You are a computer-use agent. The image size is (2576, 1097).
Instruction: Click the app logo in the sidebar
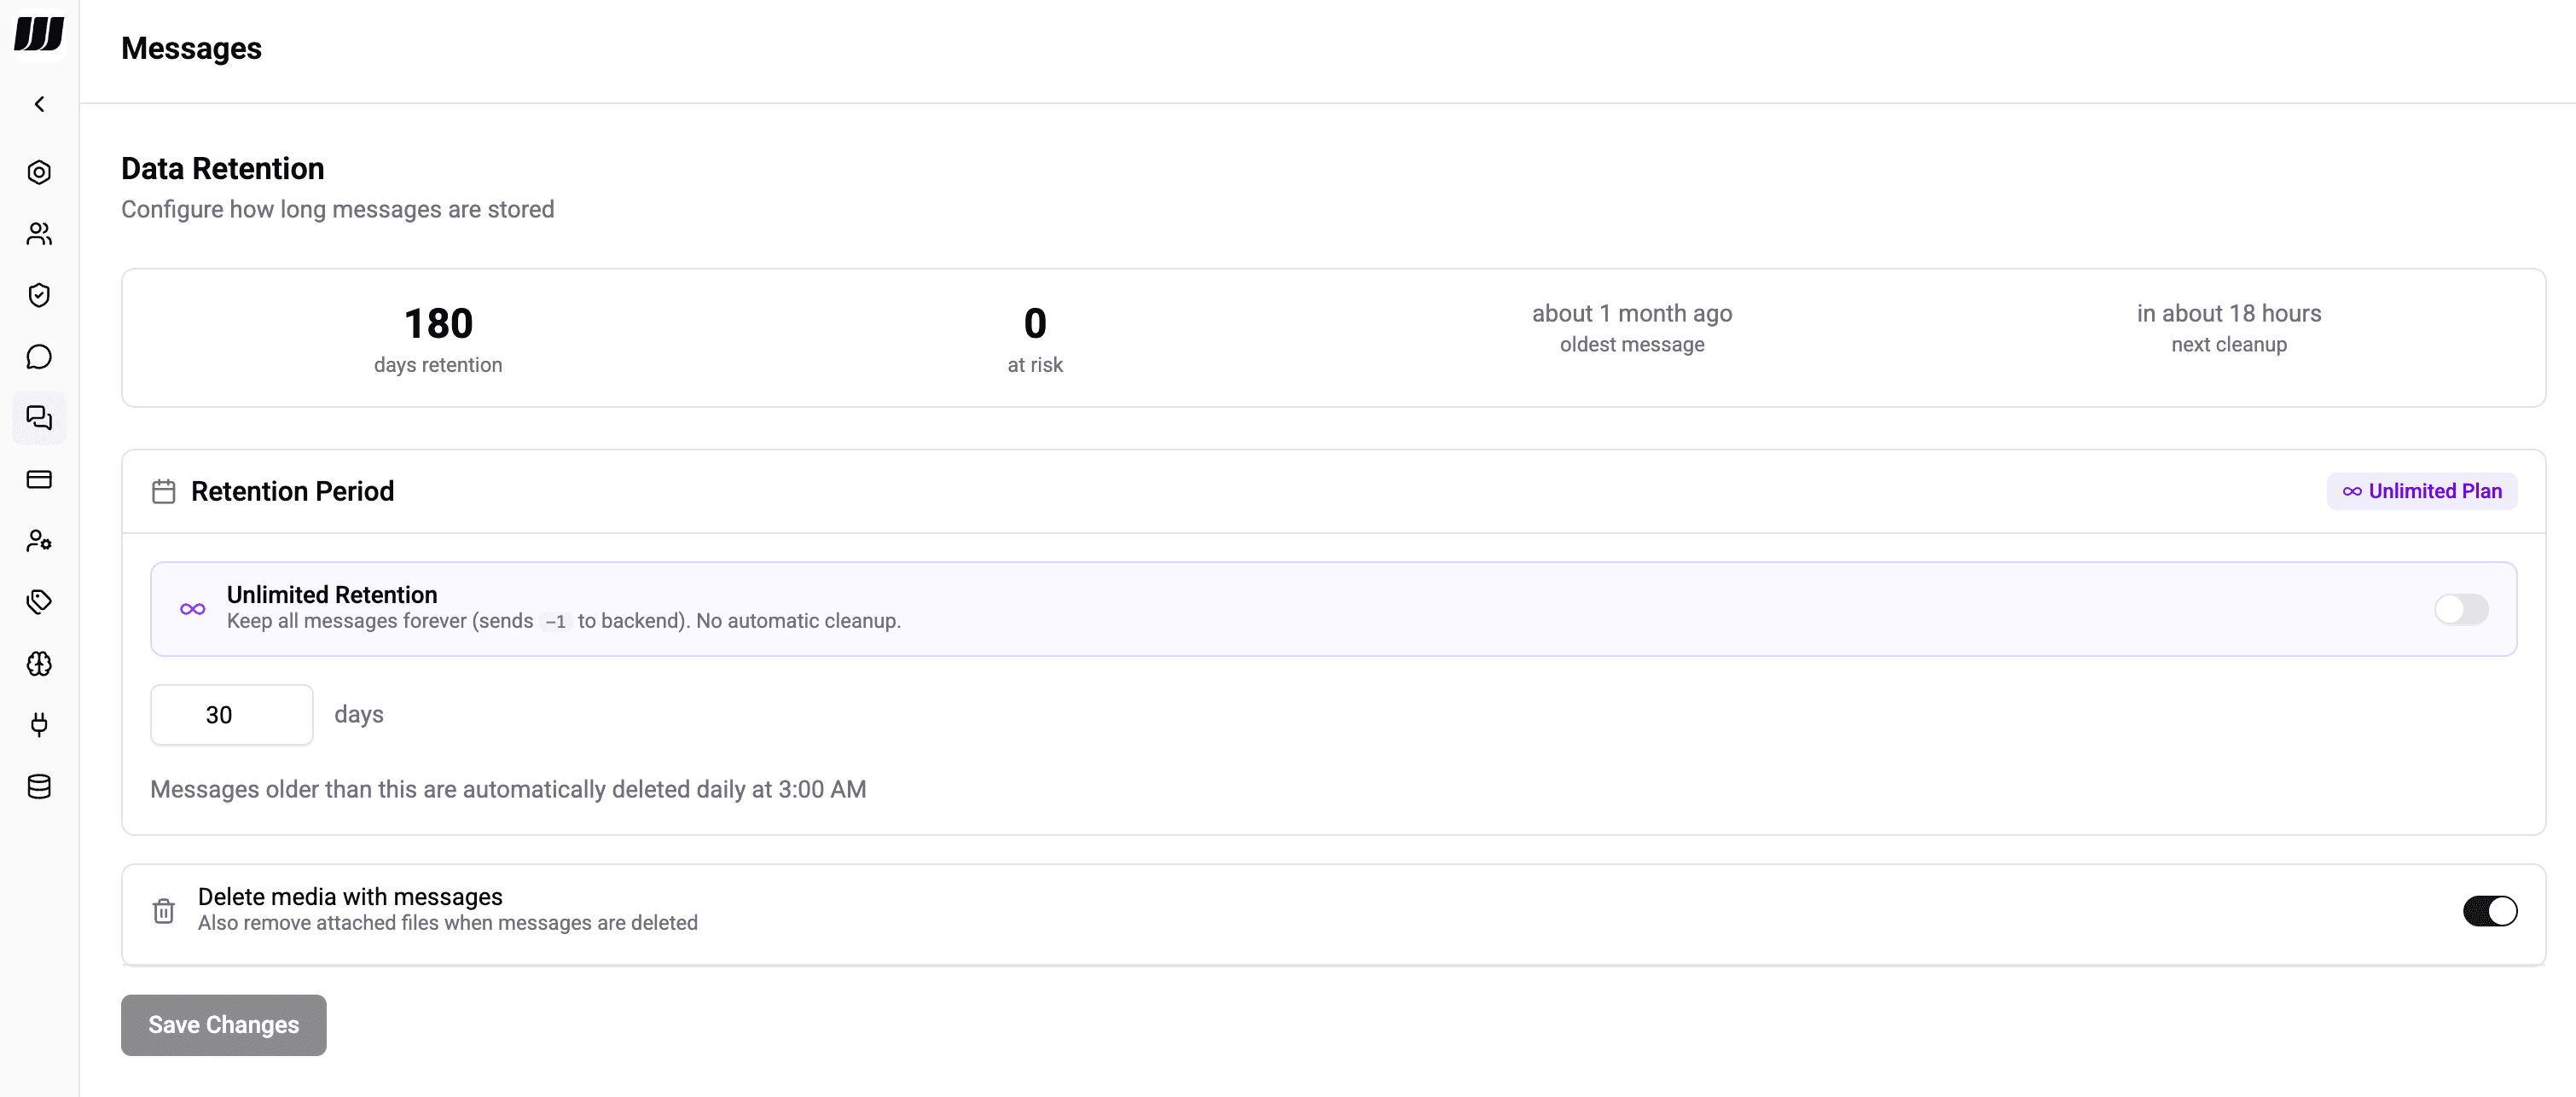click(39, 33)
